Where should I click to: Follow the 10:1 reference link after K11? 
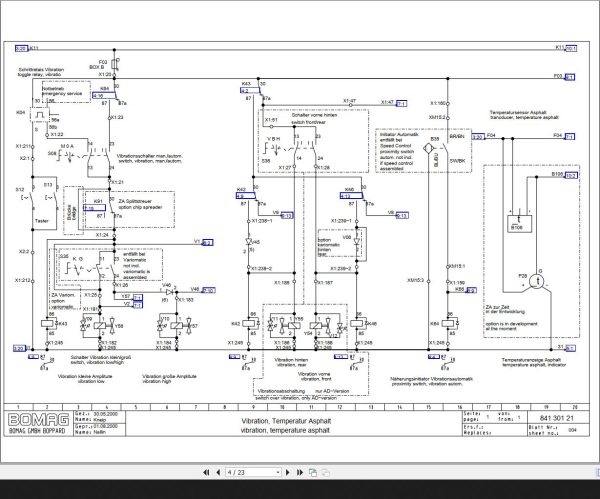pyautogui.click(x=571, y=48)
